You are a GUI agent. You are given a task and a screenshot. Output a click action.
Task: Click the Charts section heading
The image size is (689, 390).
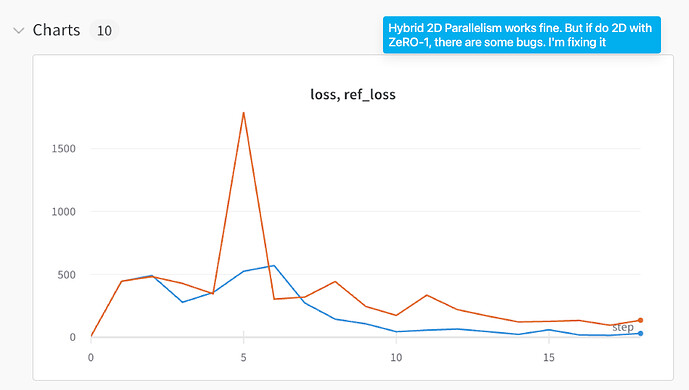[x=56, y=30]
